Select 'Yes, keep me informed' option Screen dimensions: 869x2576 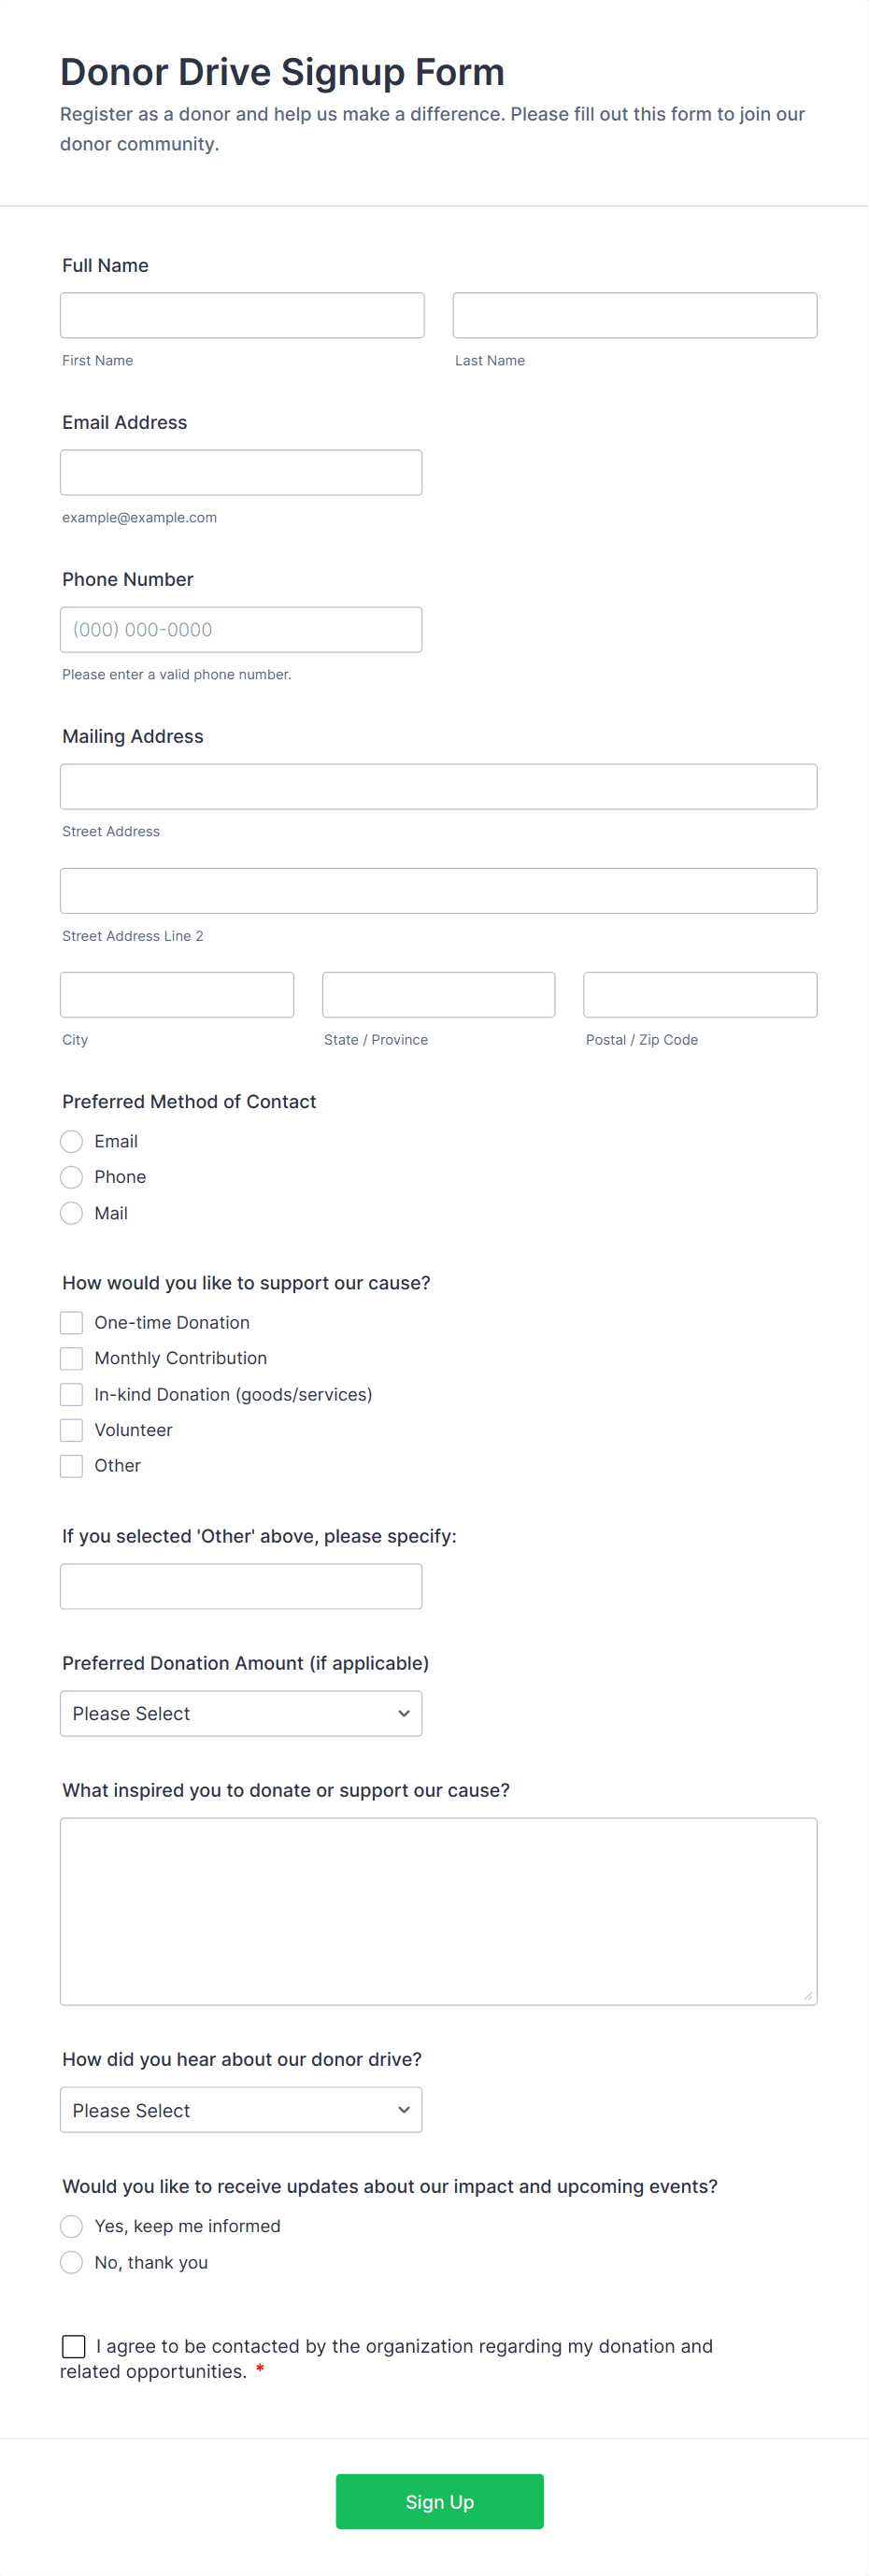click(72, 2226)
